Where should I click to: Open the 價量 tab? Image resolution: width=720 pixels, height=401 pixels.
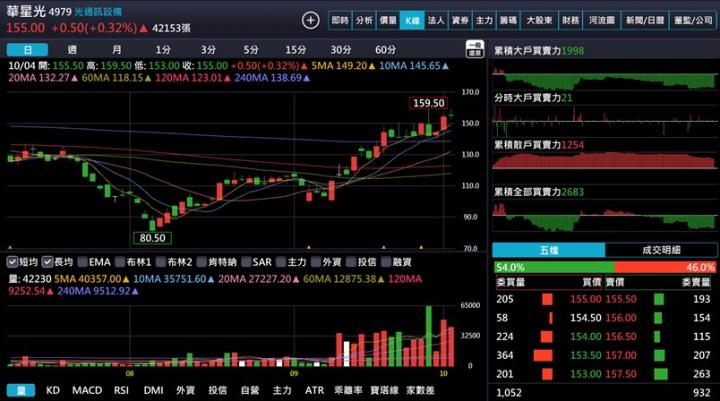coord(388,20)
